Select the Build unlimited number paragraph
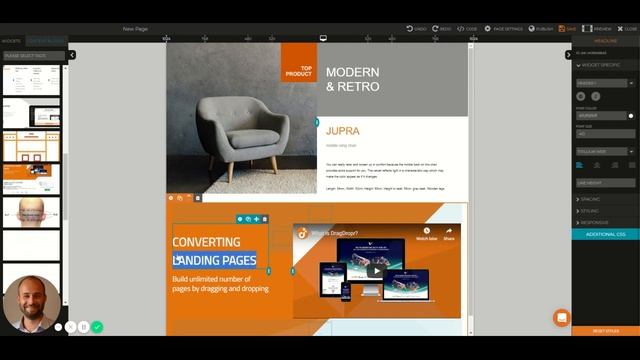Screen dimensions: 640x360 [x=220, y=284]
